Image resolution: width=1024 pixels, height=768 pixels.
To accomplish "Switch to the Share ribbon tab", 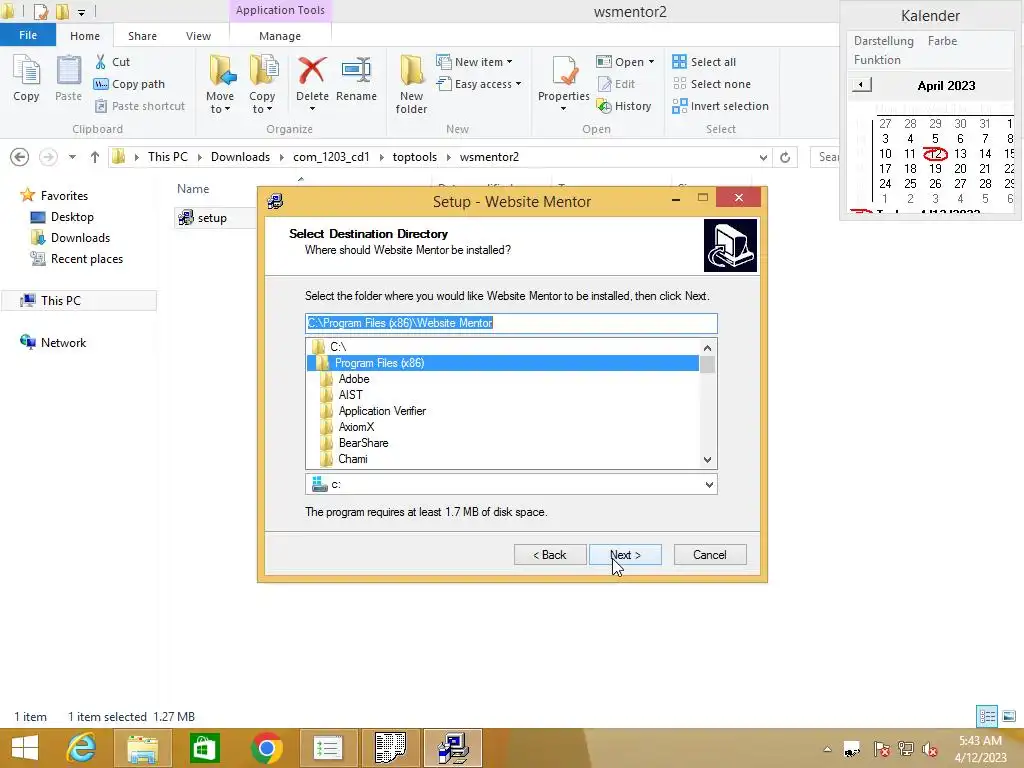I will 142,36.
